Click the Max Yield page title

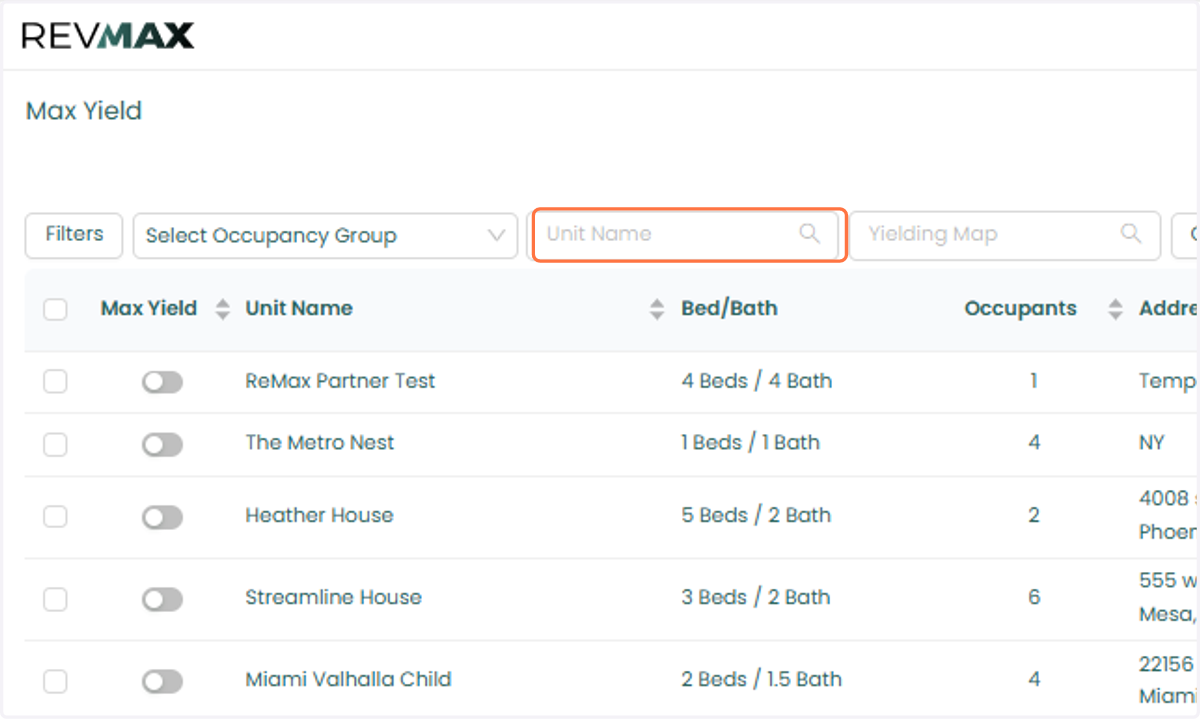[x=84, y=110]
